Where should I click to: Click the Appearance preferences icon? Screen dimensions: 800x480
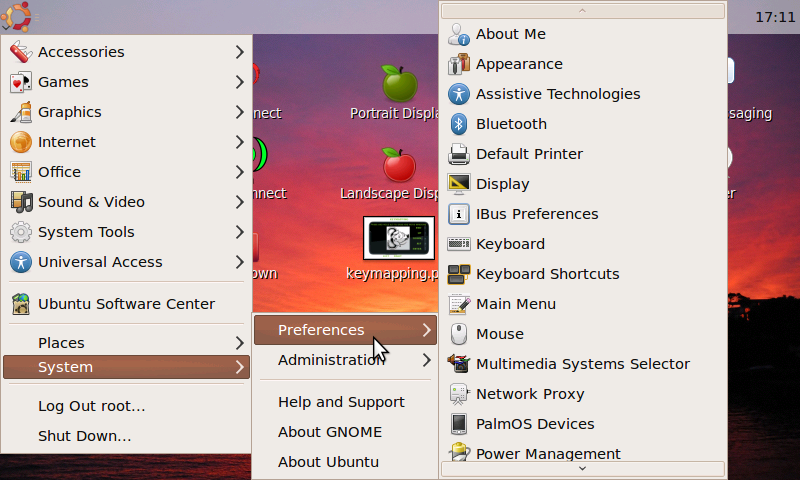(459, 64)
